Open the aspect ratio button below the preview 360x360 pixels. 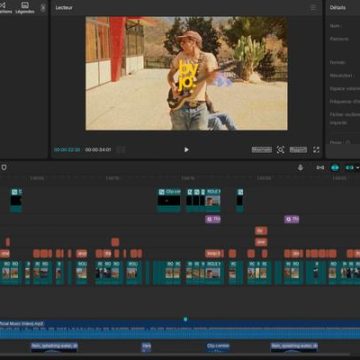pos(298,150)
